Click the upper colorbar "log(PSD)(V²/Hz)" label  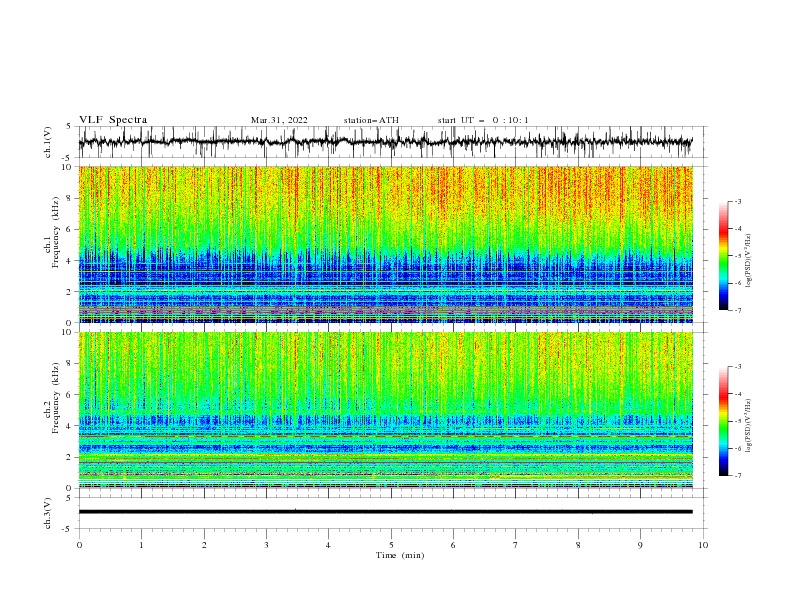tap(749, 261)
